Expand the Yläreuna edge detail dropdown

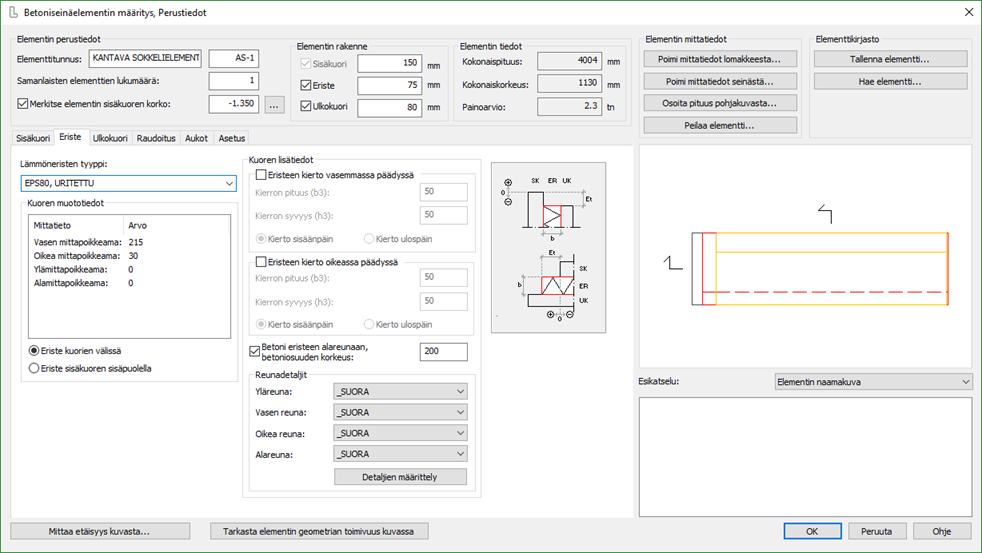click(x=400, y=392)
